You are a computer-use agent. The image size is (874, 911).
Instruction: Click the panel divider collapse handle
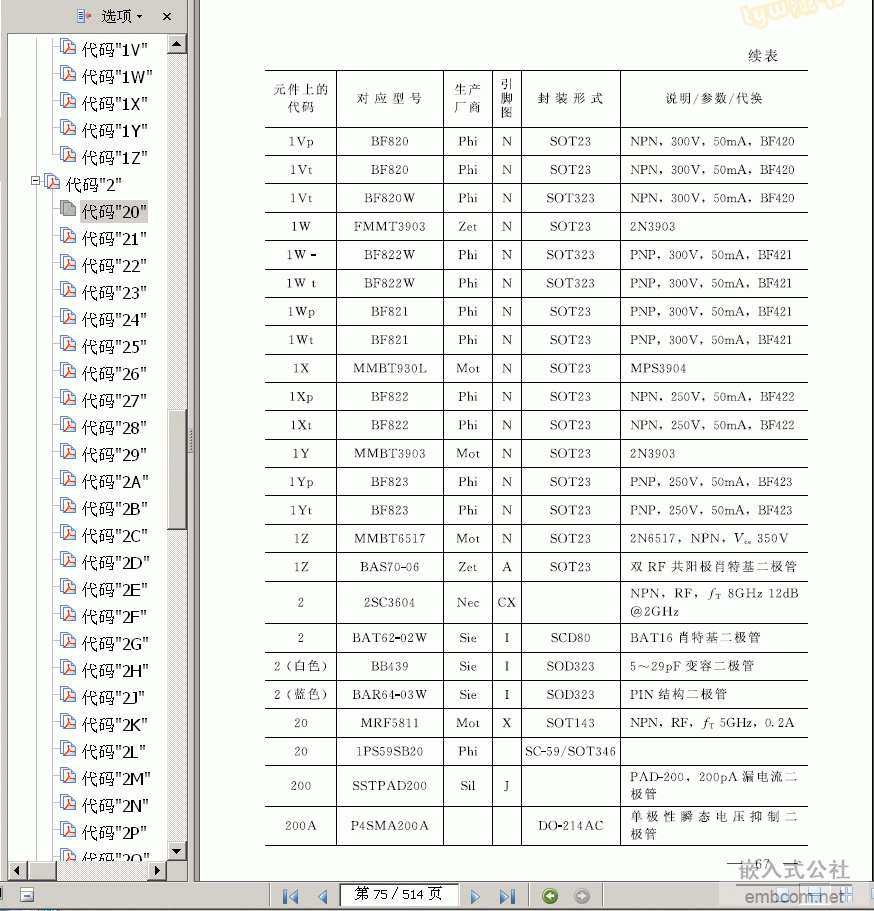[x=191, y=440]
